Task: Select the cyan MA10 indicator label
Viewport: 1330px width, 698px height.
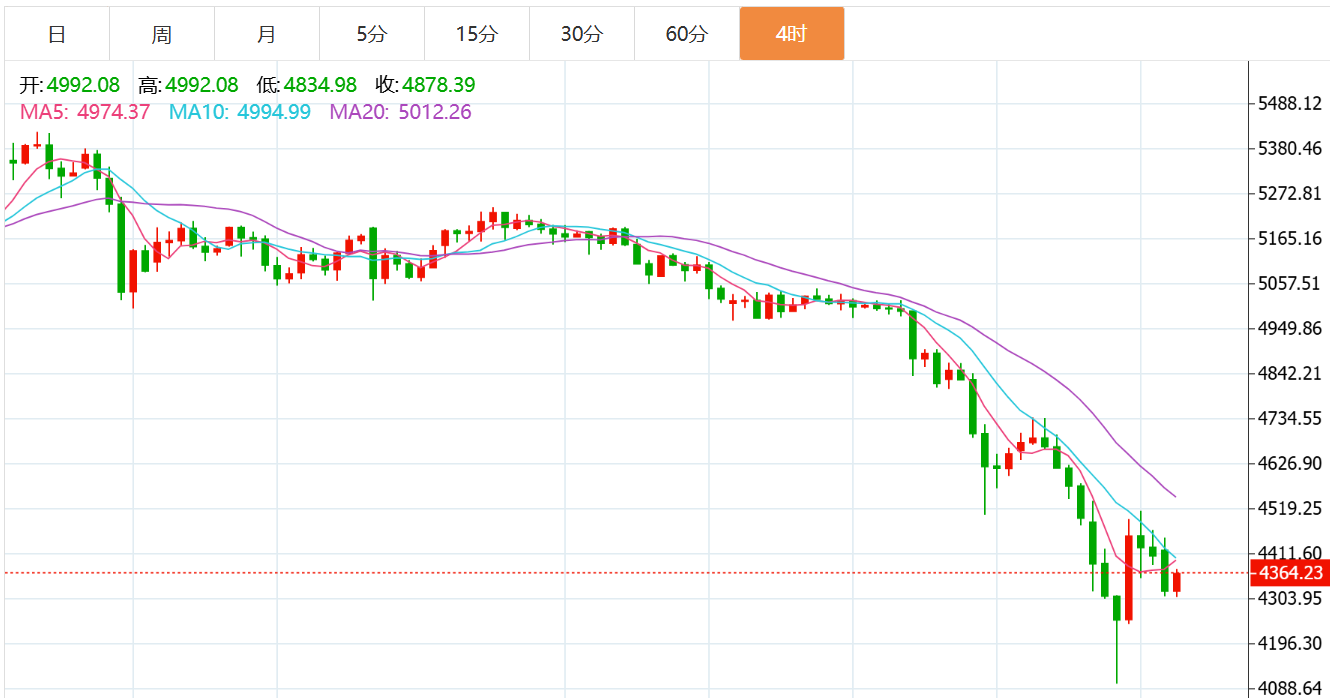Action: [240, 112]
